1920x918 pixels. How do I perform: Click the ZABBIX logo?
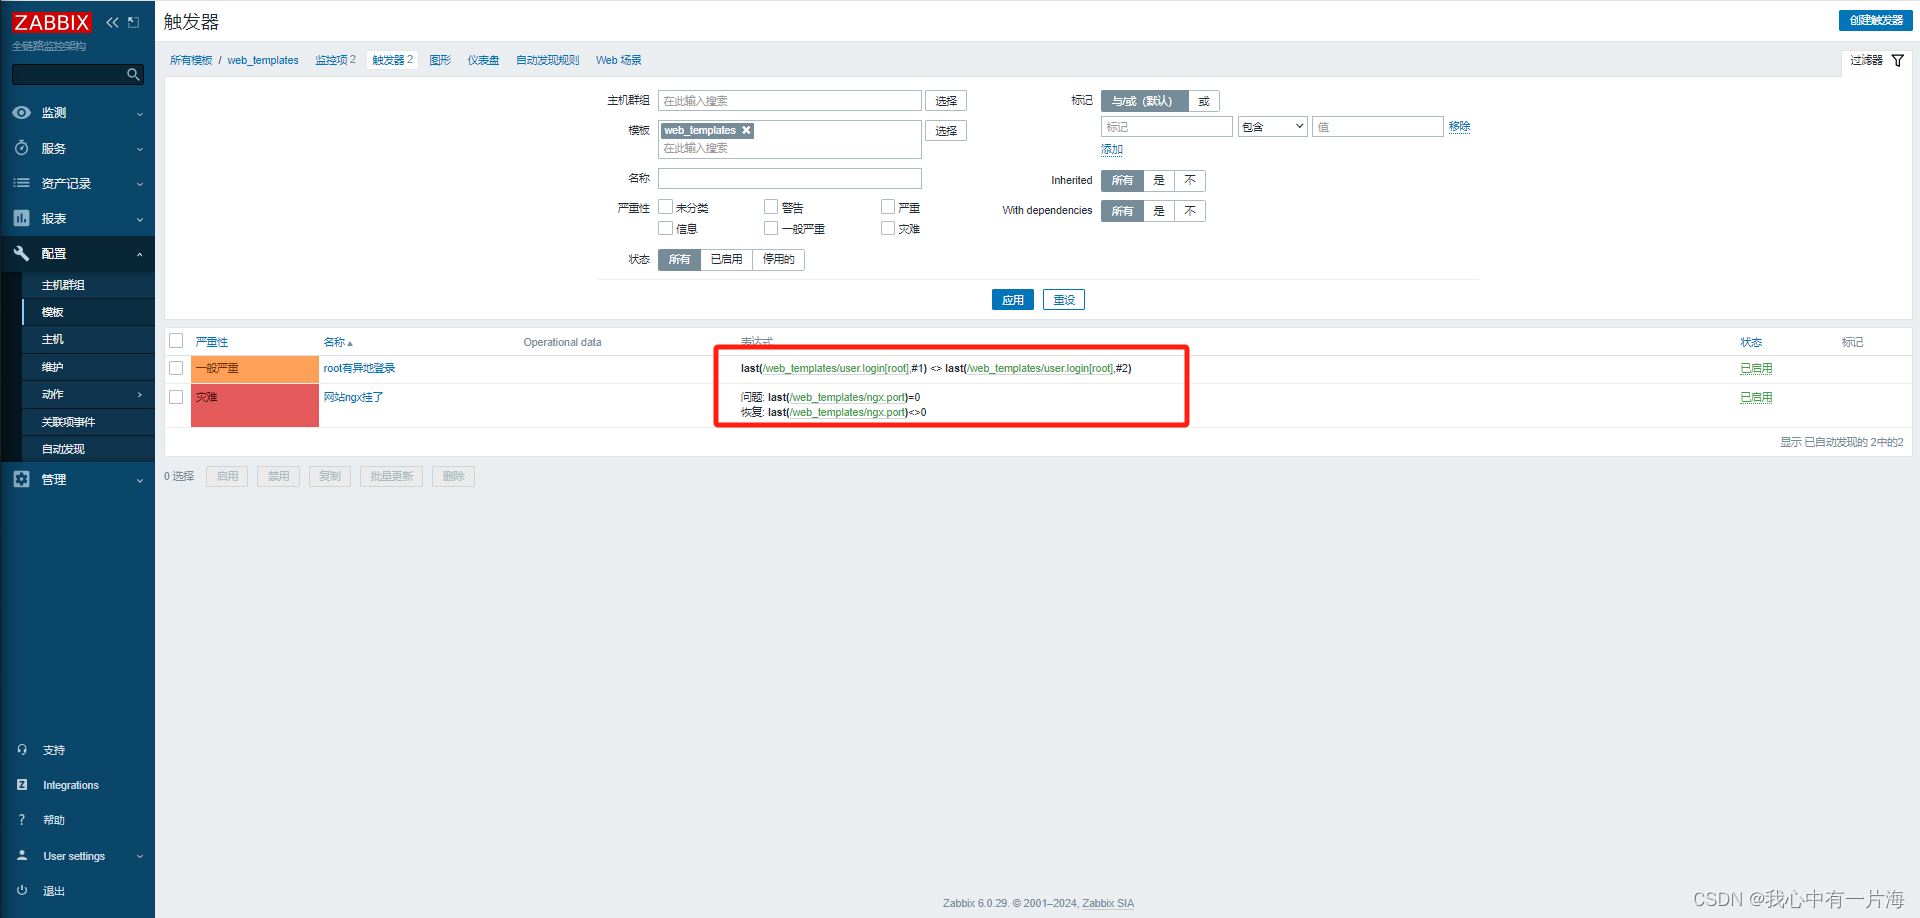51,22
